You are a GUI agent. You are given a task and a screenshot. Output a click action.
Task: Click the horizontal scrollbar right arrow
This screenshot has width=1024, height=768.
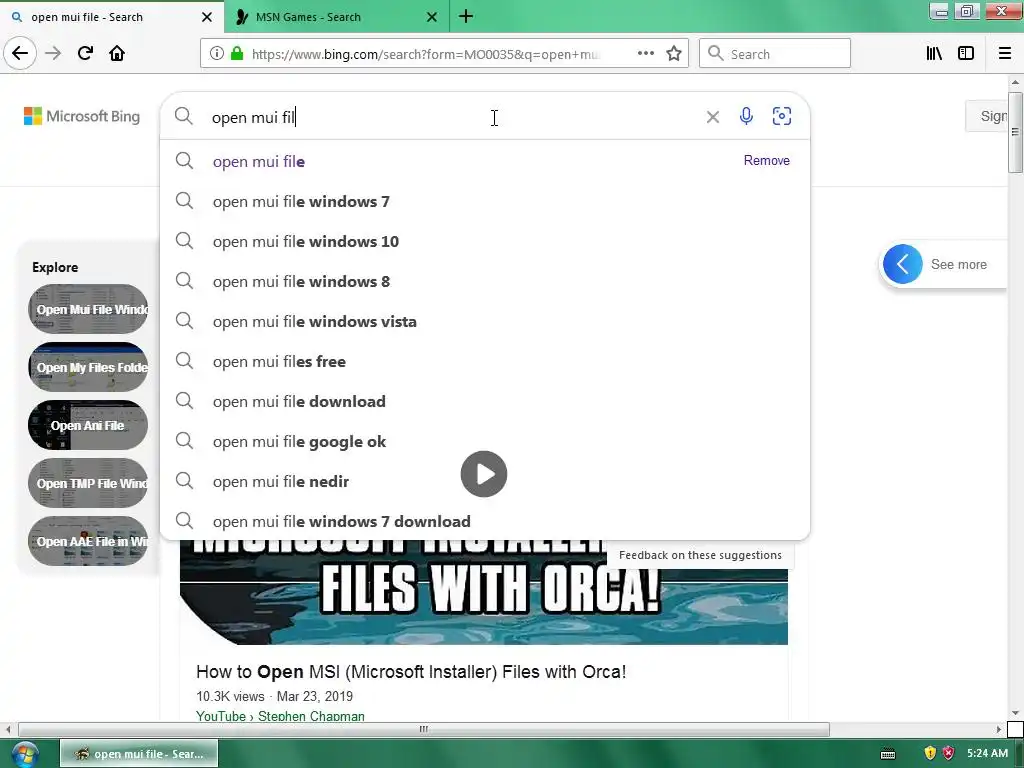(x=999, y=729)
